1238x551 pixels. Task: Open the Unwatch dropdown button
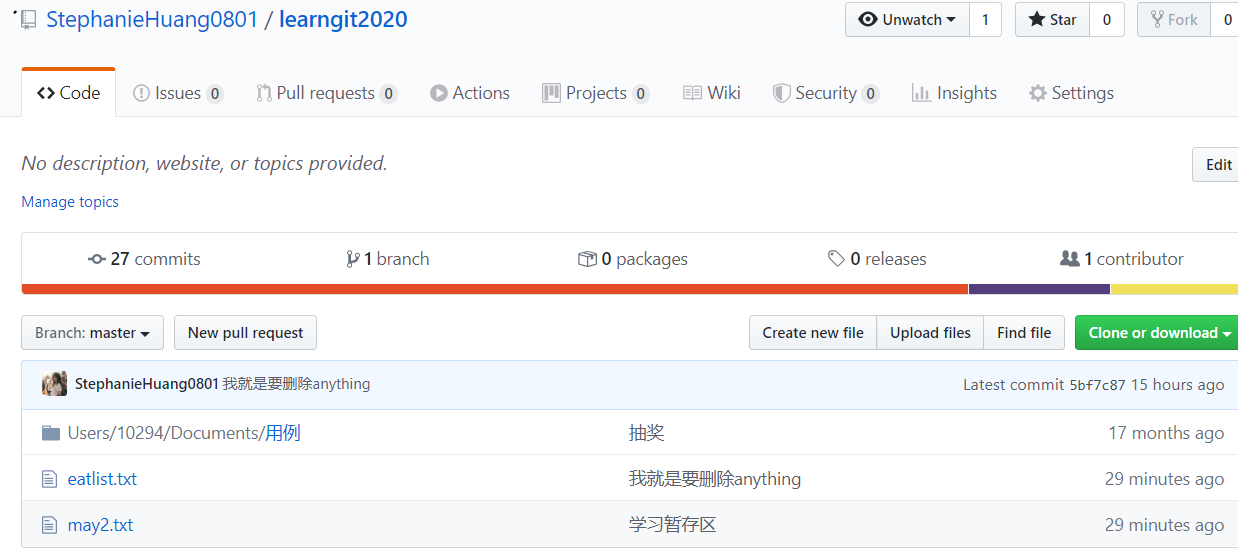pyautogui.click(x=907, y=20)
